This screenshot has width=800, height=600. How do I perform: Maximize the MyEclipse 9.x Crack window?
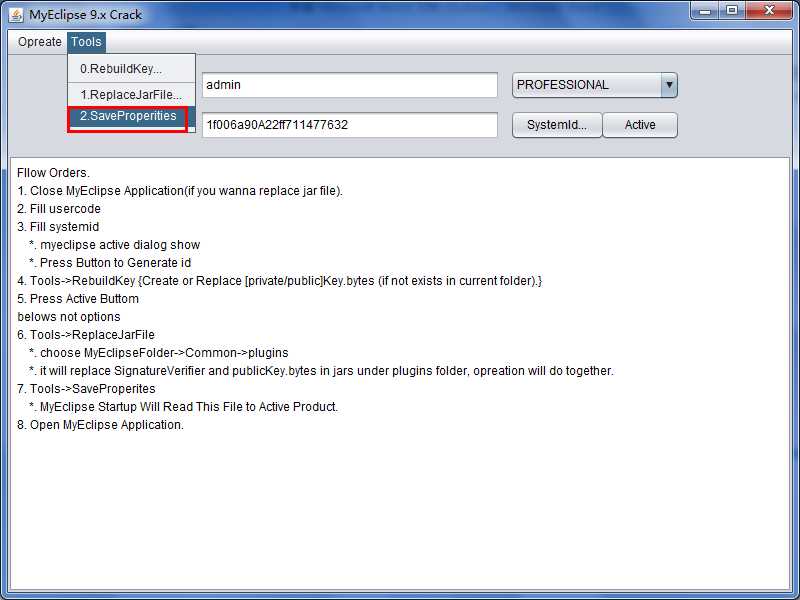[732, 11]
